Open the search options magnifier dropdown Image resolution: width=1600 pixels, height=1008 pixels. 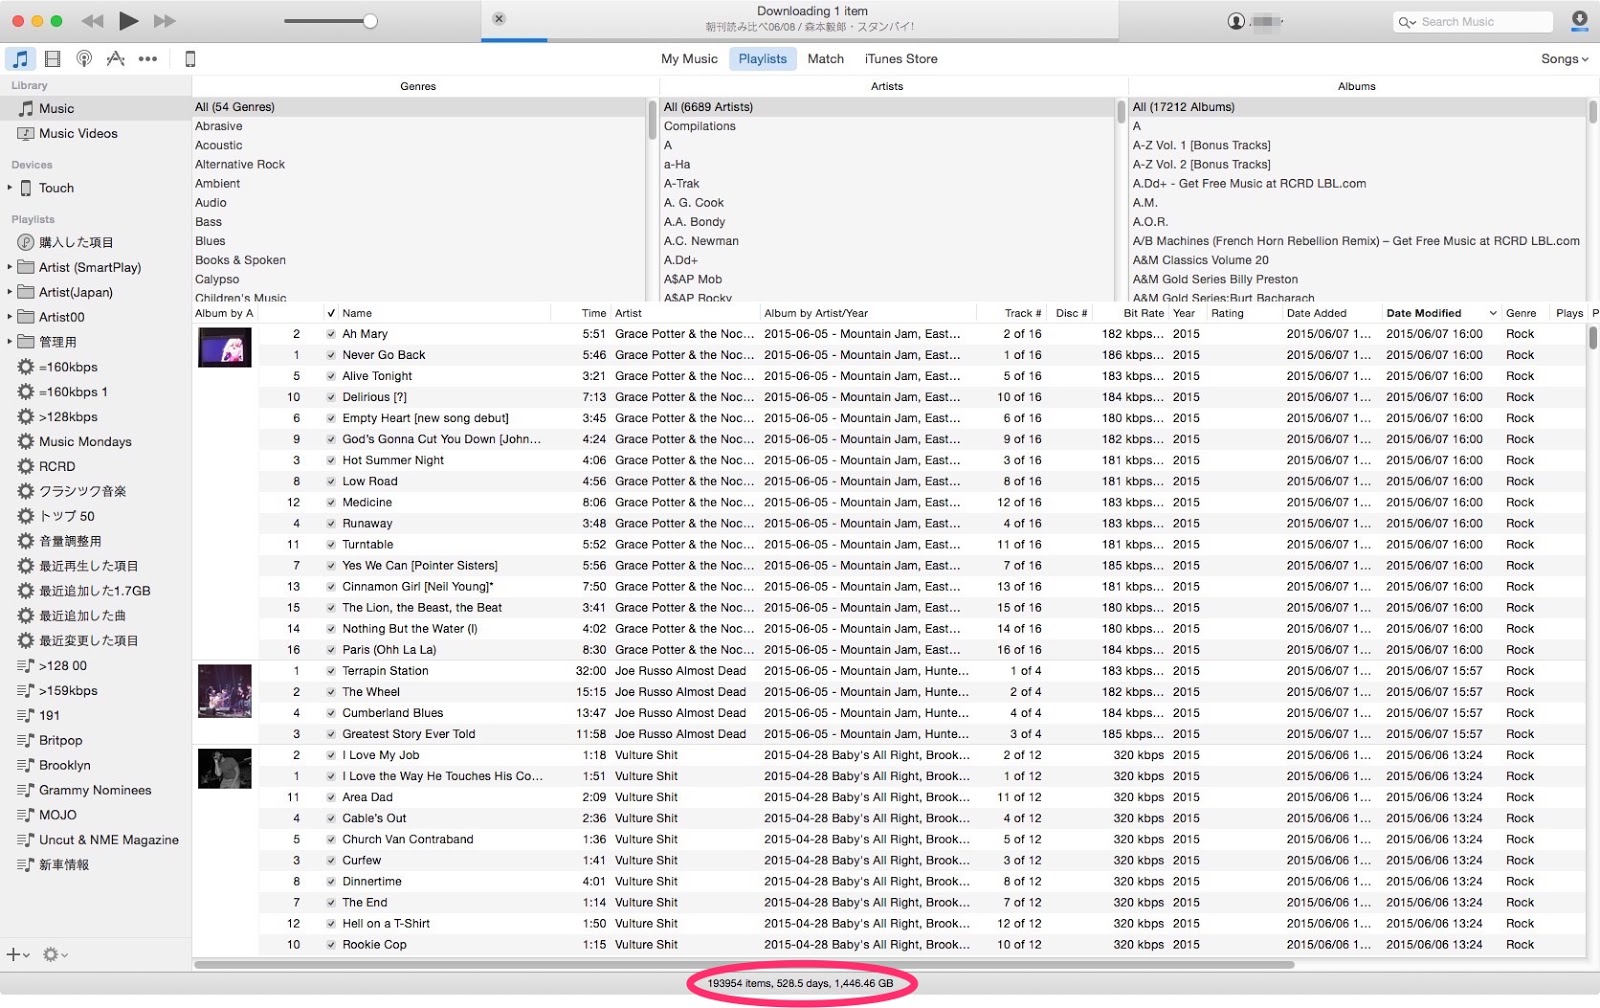1407,22
